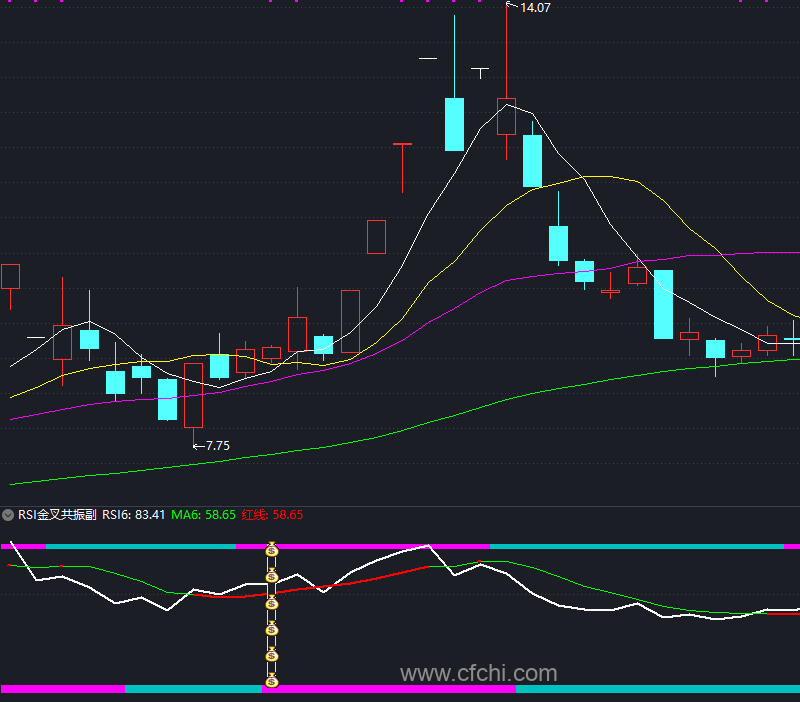The image size is (800, 702).
Task: Select the second money bag icon from top
Action: [x=272, y=576]
